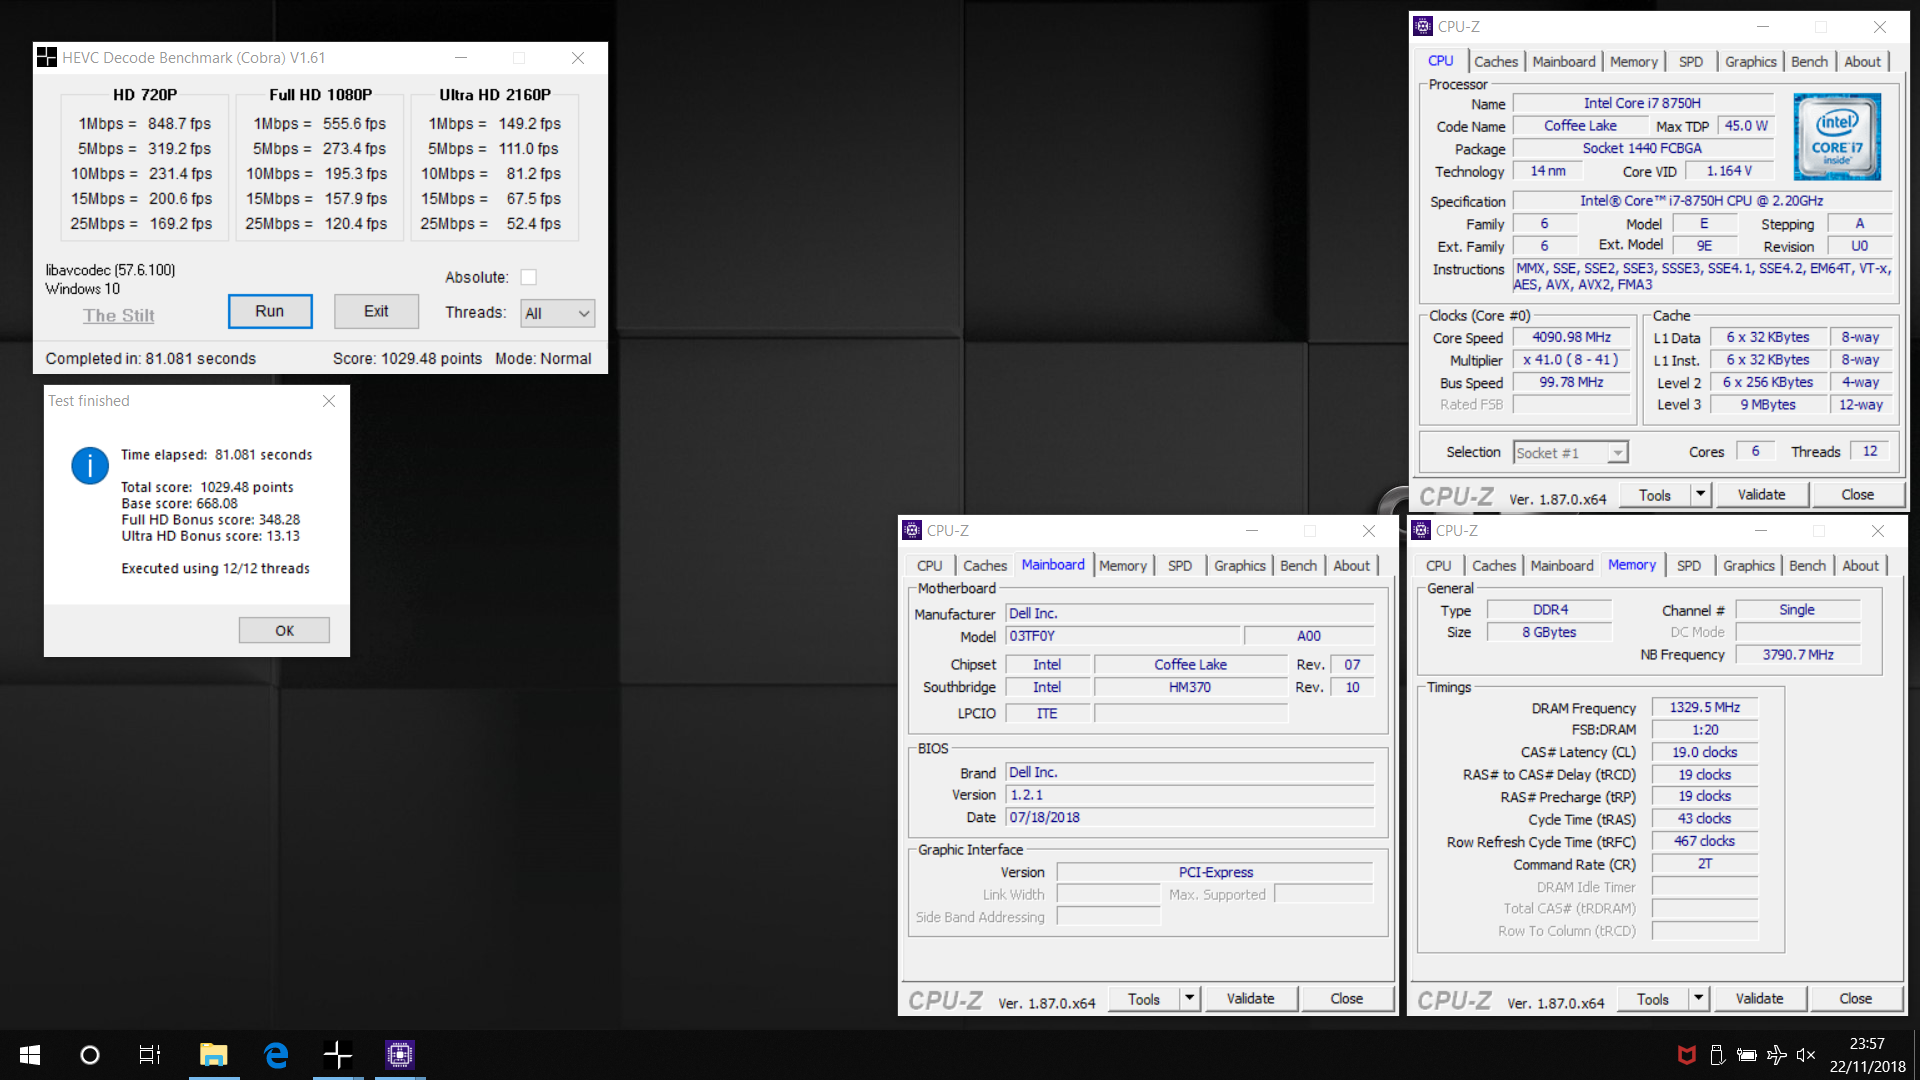Click processor Name field Intel Core i7 8750H
This screenshot has height=1080, width=1920.
(x=1642, y=103)
